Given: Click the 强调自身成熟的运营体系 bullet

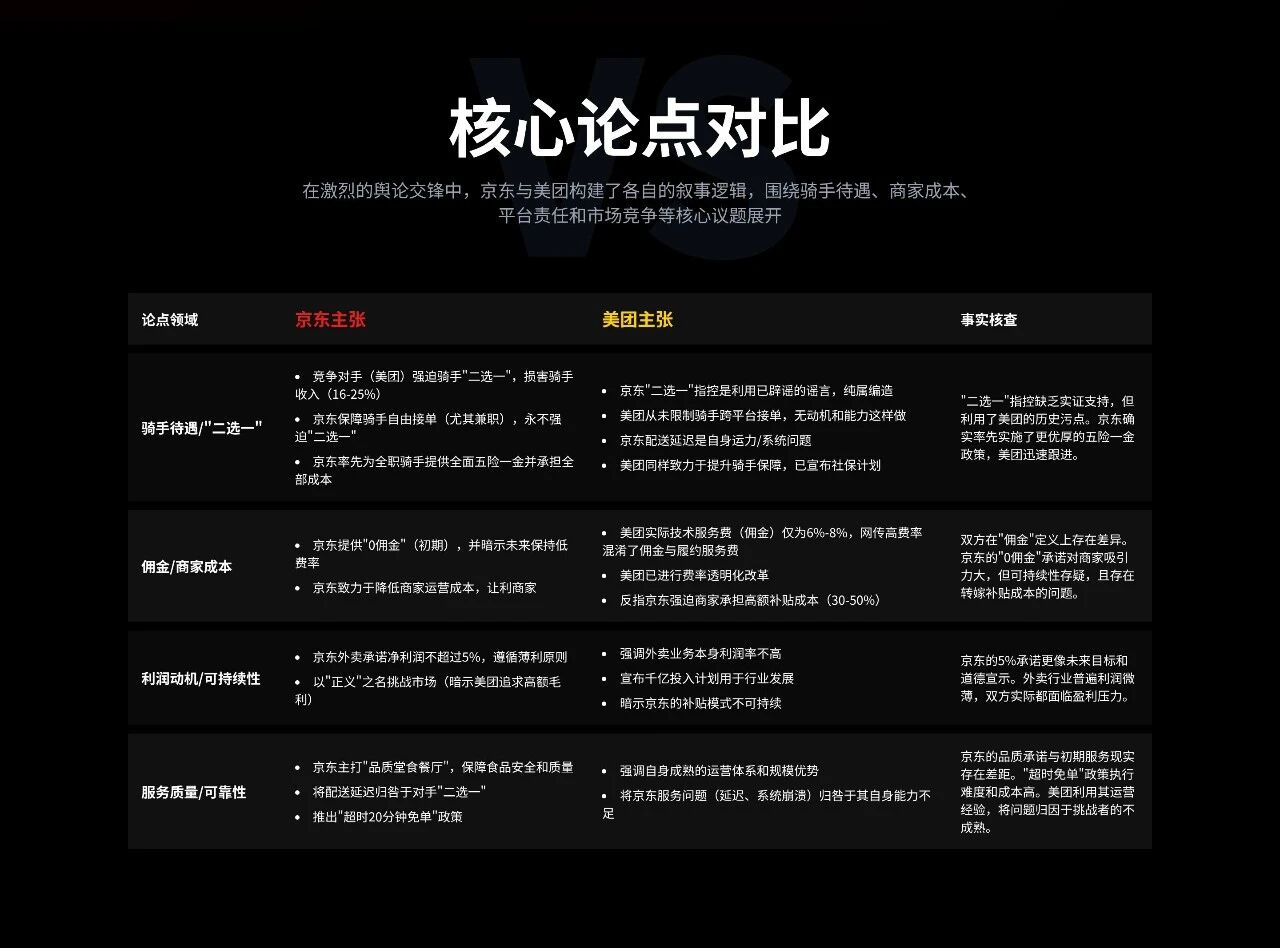Looking at the screenshot, I should tap(718, 771).
